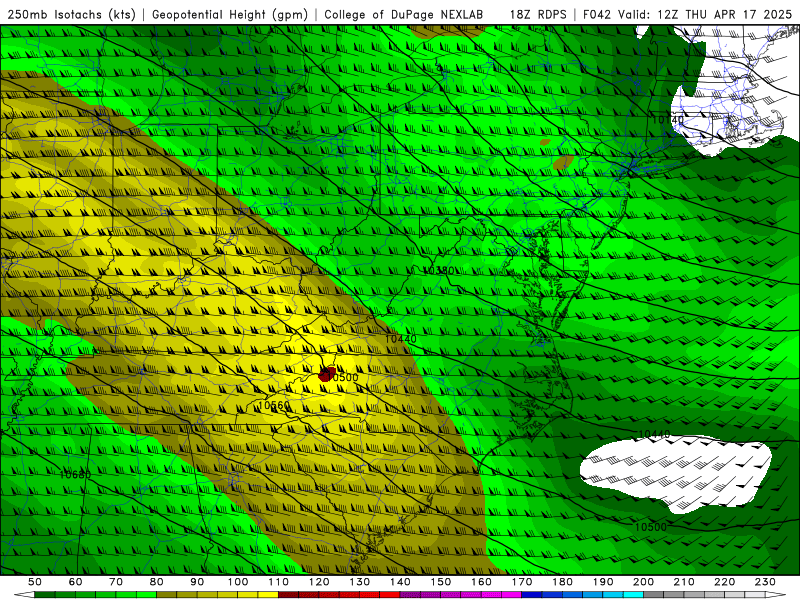The image size is (800, 600).
Task: Click the 'Geopotential Height (gpm)' header text
Action: point(230,14)
